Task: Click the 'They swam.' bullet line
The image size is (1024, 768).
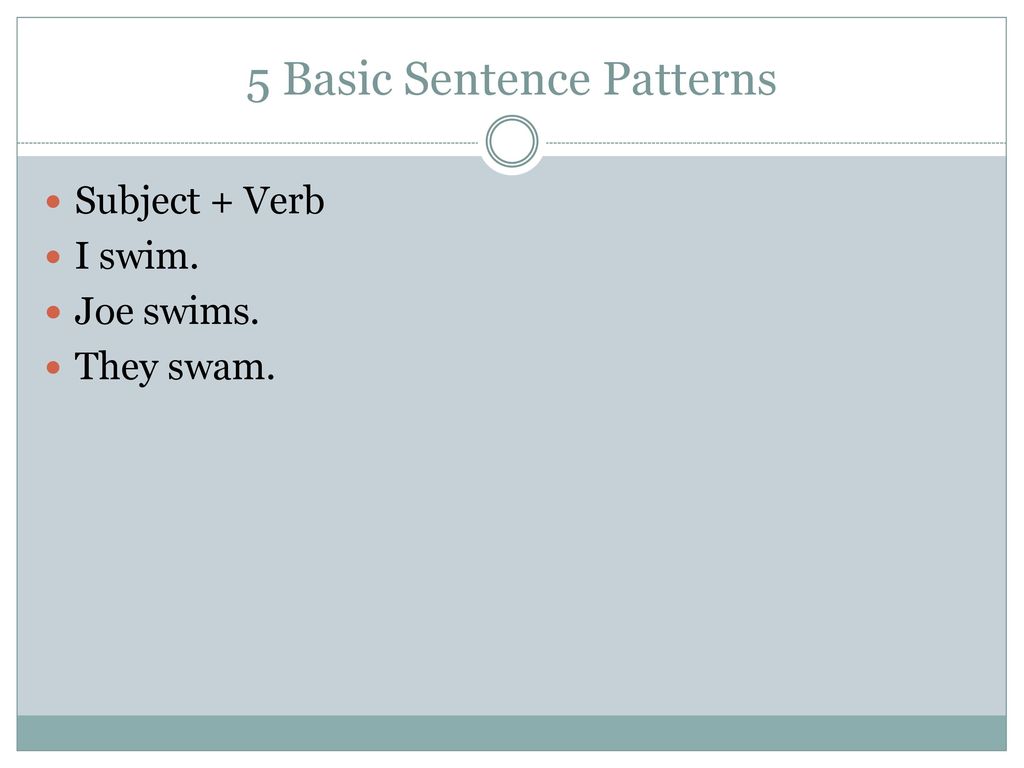Action: pos(174,366)
